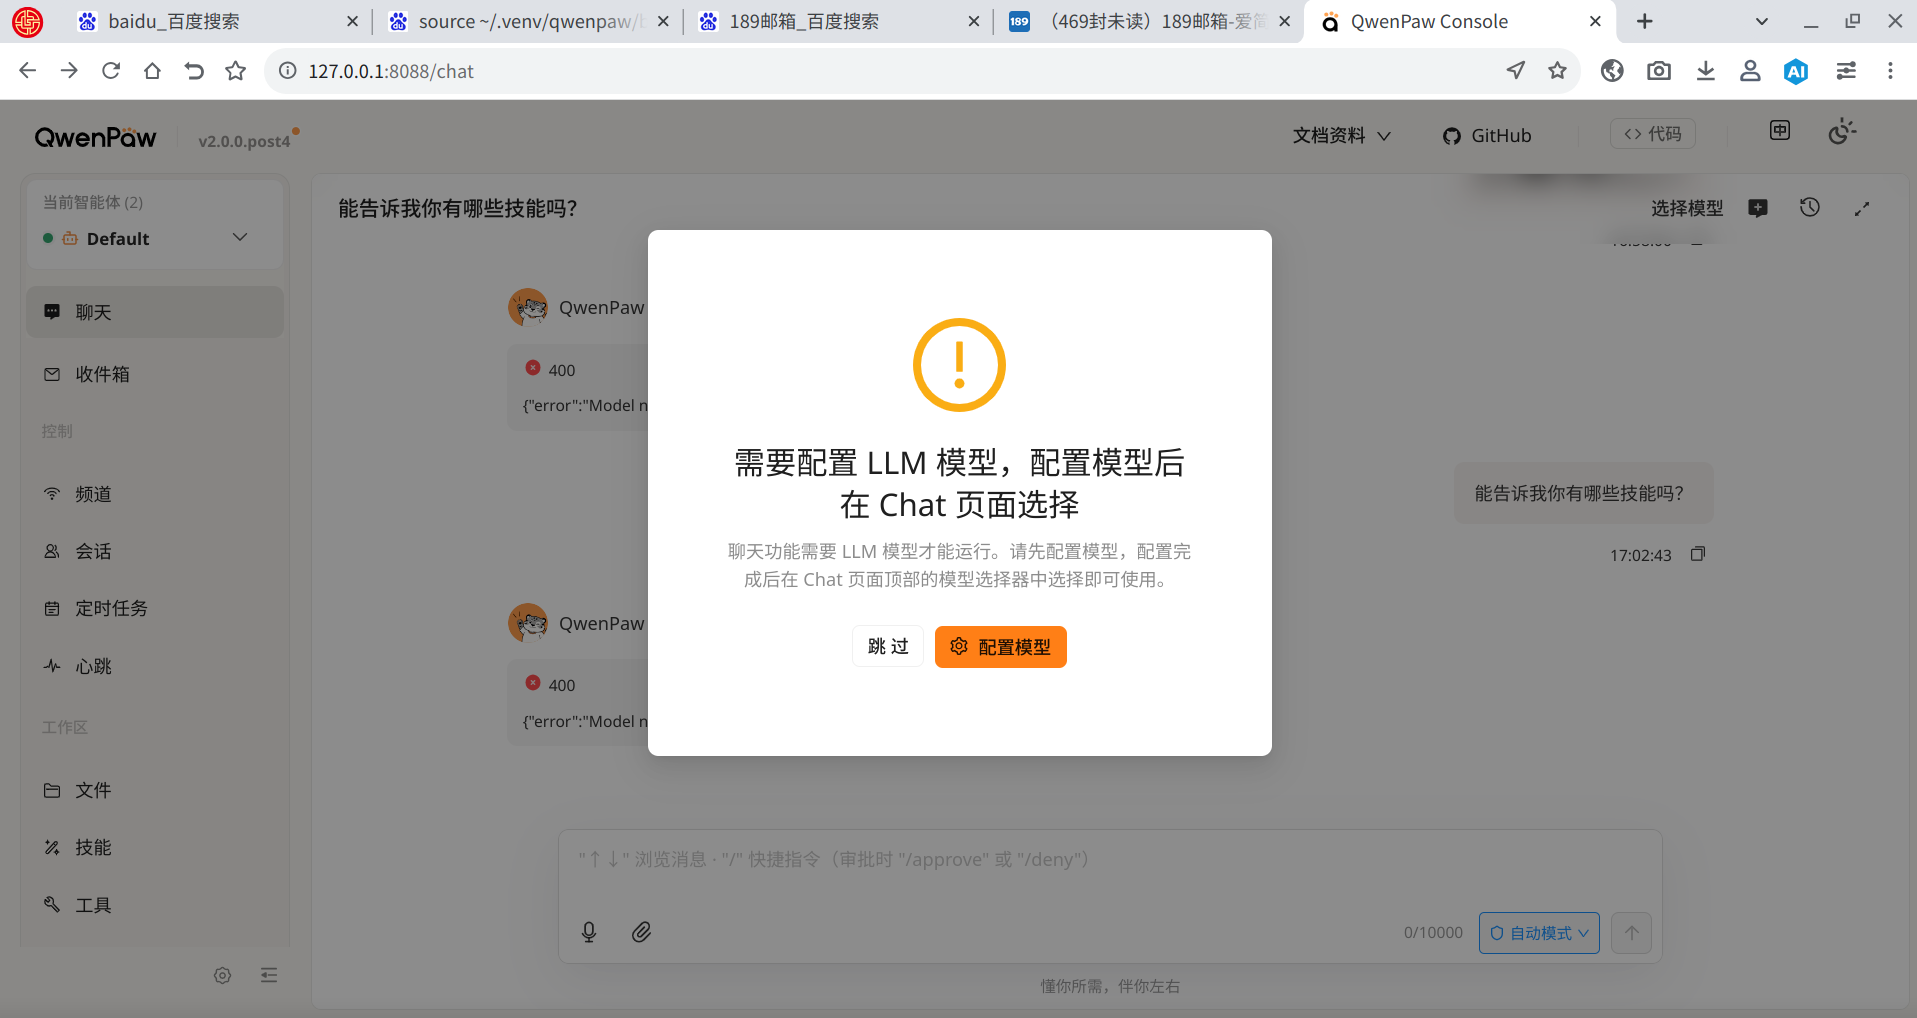The width and height of the screenshot is (1917, 1018).
Task: Click the 工具 wrench icon
Action: pyautogui.click(x=52, y=905)
